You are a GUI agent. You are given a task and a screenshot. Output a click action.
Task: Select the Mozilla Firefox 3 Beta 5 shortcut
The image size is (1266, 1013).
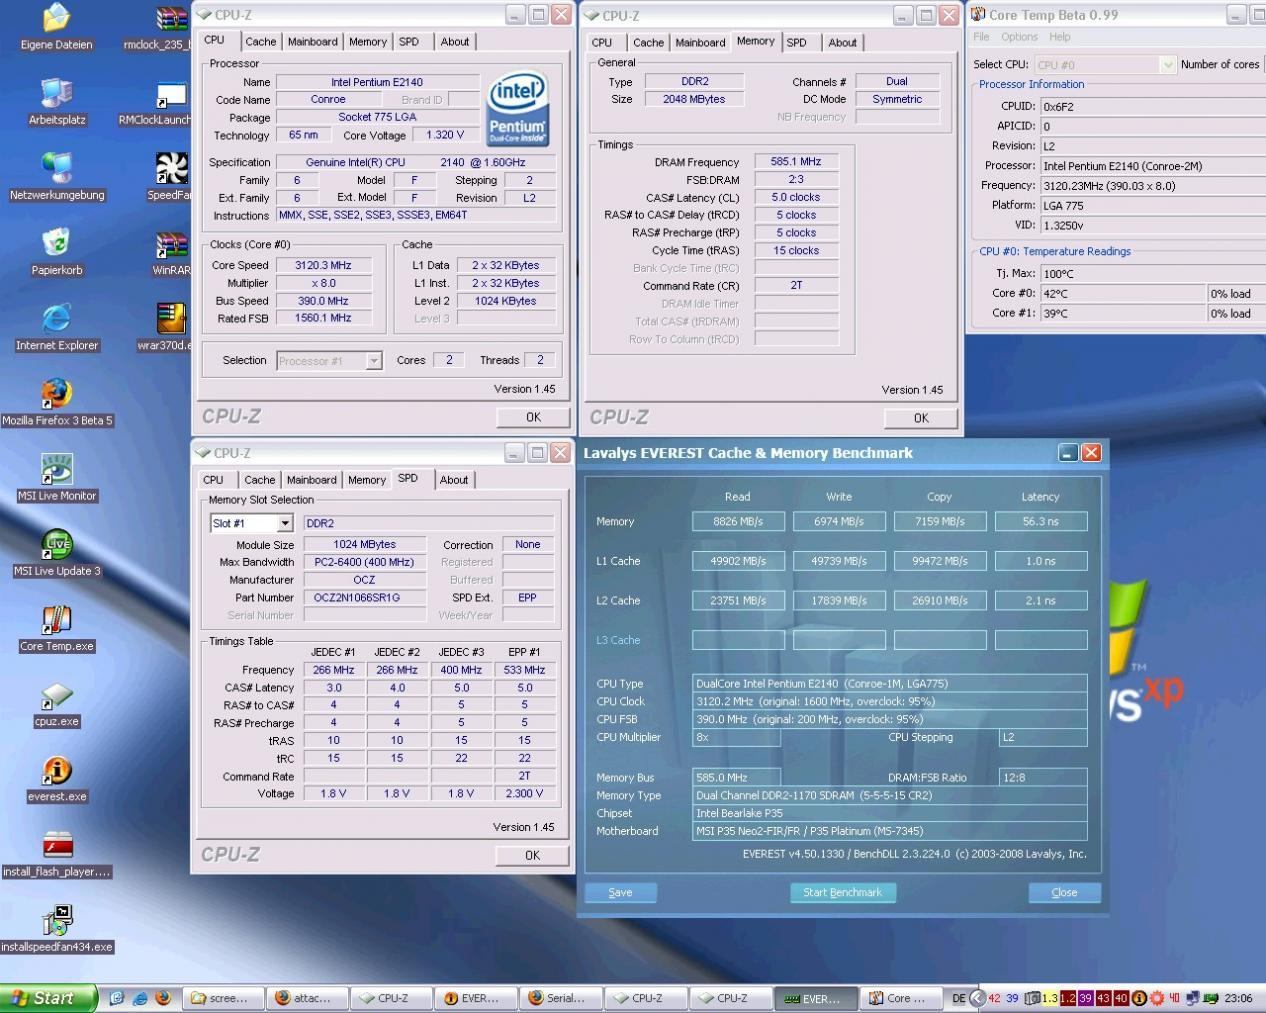(x=57, y=402)
